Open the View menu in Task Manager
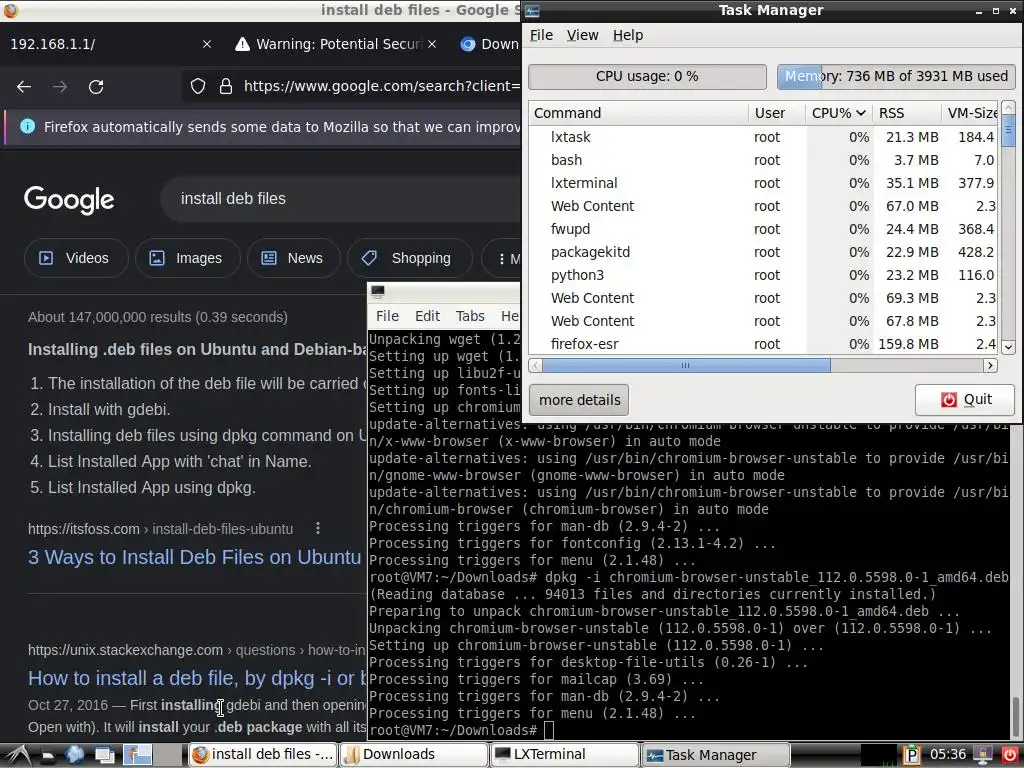 click(583, 35)
